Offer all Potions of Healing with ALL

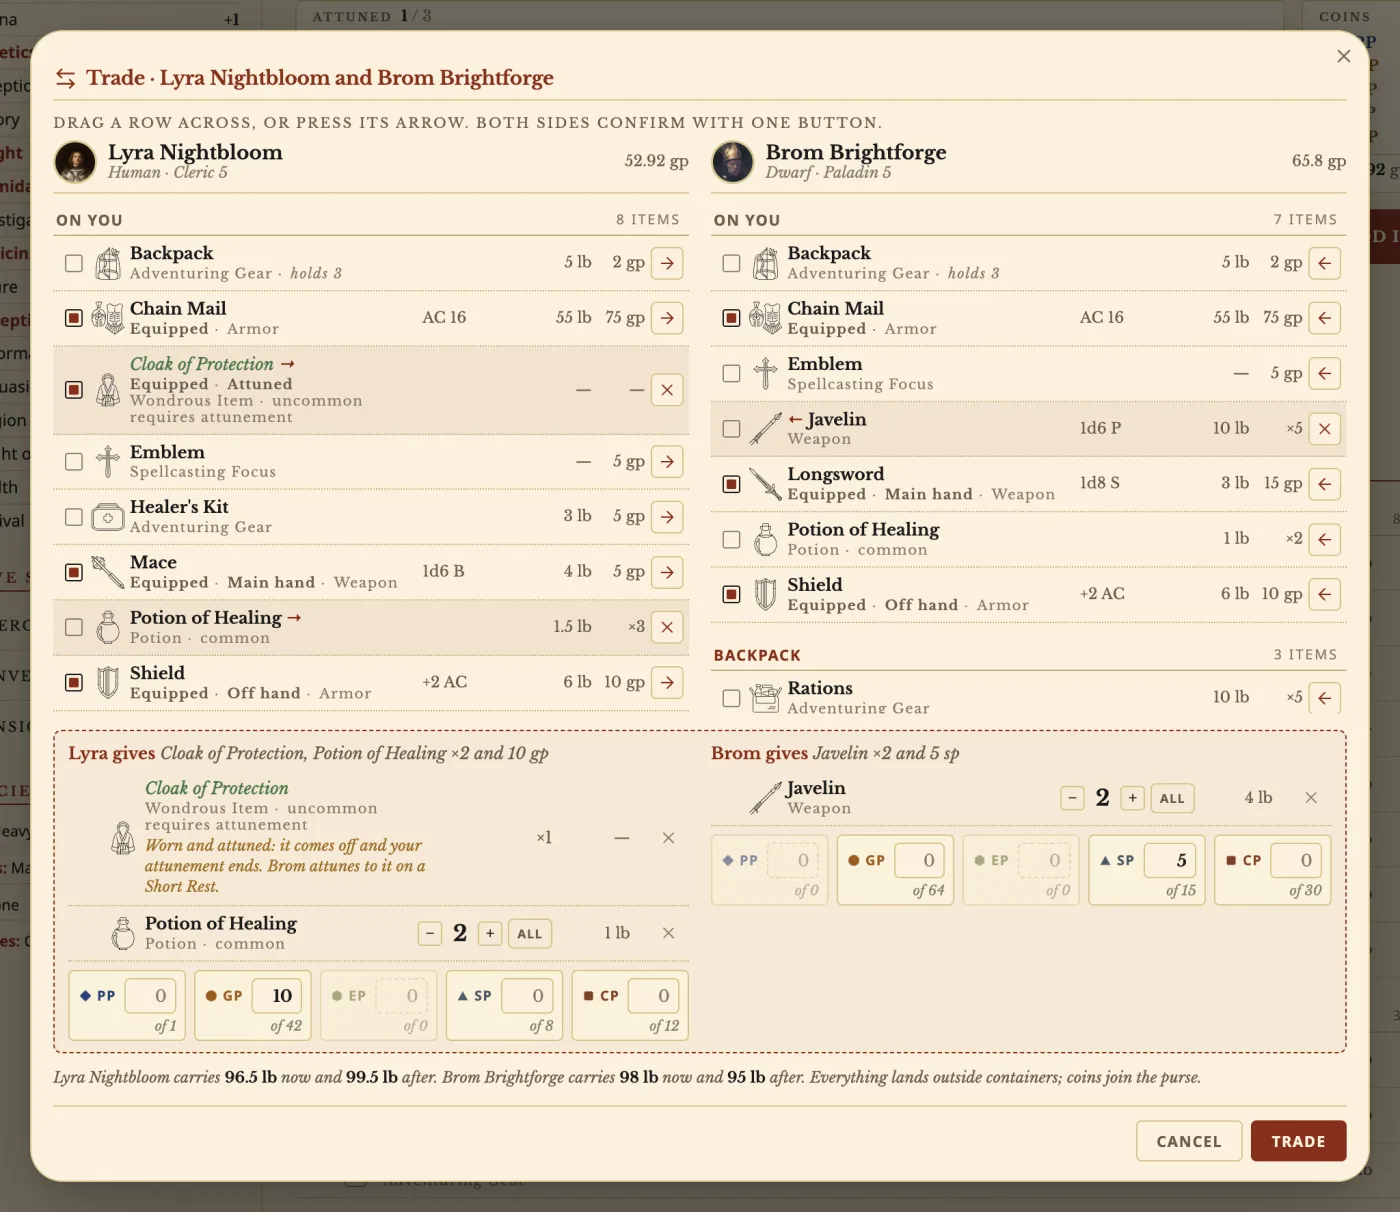click(530, 934)
